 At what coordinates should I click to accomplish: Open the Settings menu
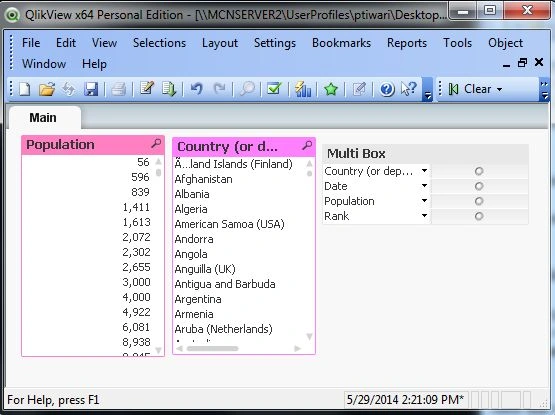click(x=275, y=44)
